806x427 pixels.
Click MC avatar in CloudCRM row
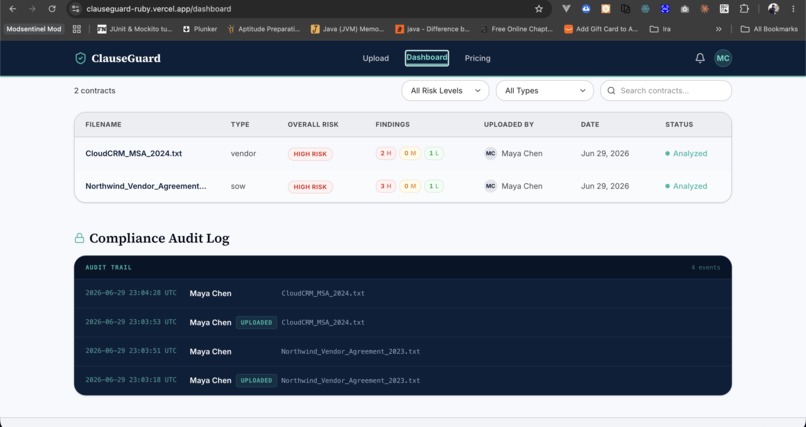[490, 153]
